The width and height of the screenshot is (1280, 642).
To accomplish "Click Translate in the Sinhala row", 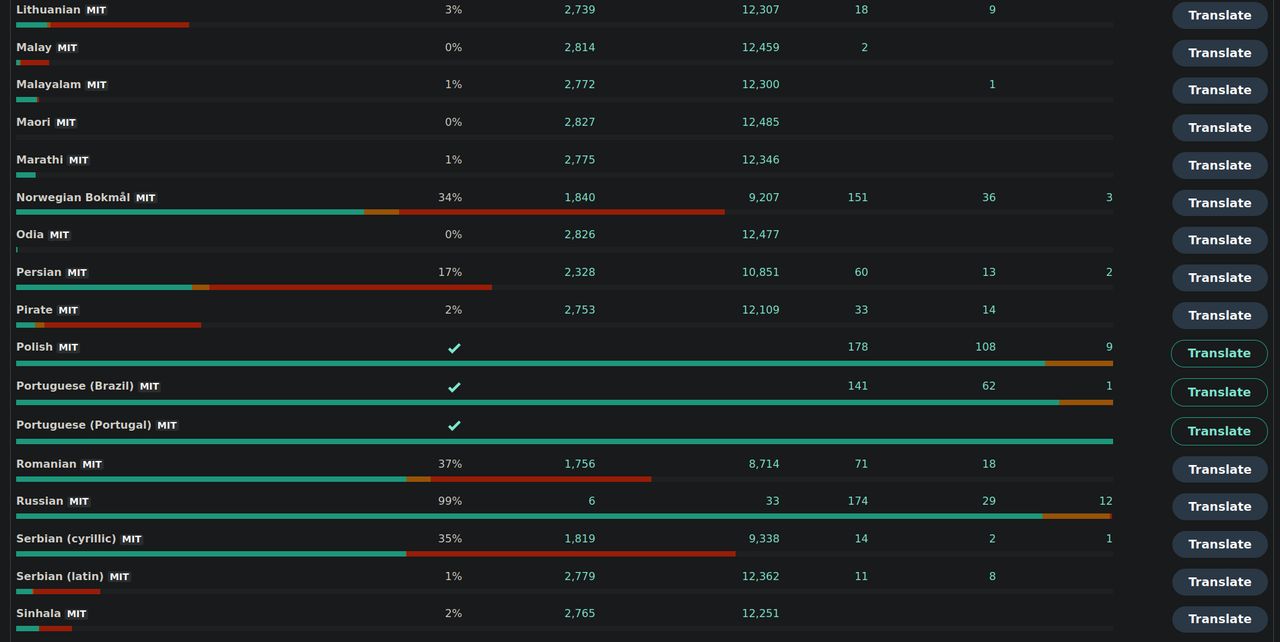I will point(1219,619).
